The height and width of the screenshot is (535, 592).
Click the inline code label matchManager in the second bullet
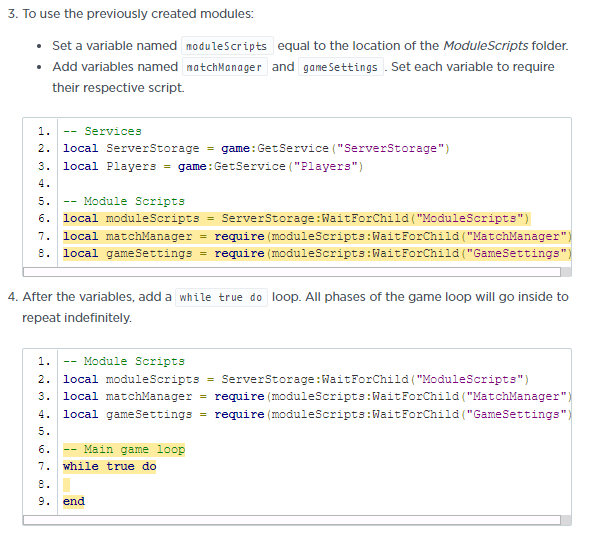pyautogui.click(x=225, y=67)
